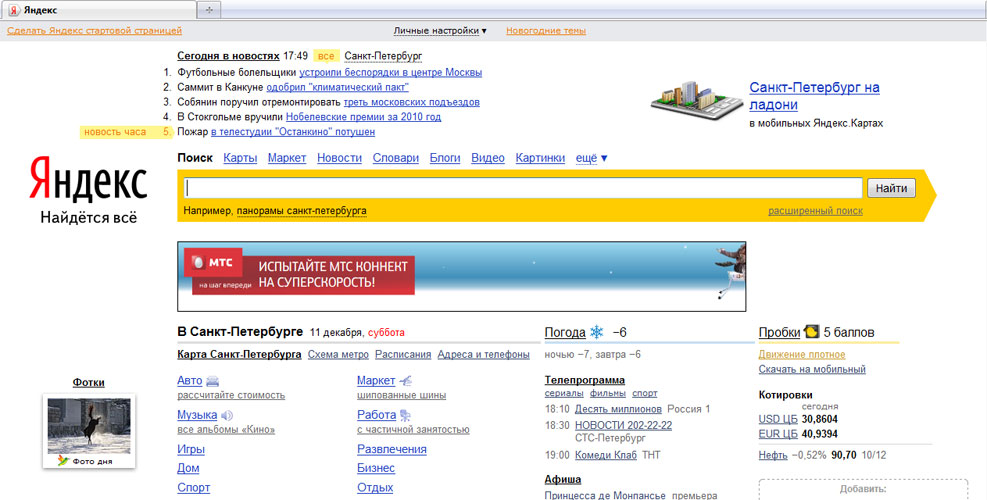
Task: Click the MTS Connect advertising banner
Action: coord(461,276)
